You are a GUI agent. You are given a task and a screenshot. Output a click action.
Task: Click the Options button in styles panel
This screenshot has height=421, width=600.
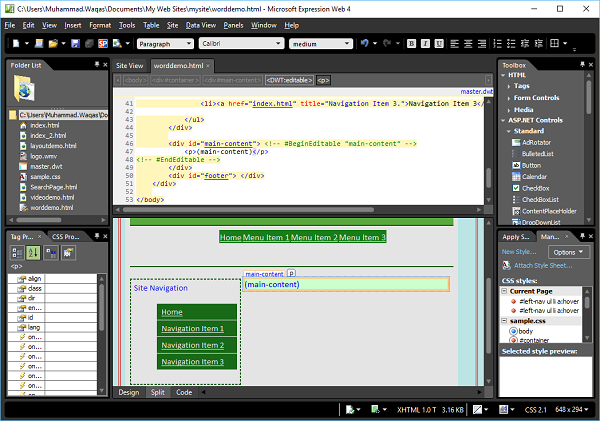pos(567,252)
